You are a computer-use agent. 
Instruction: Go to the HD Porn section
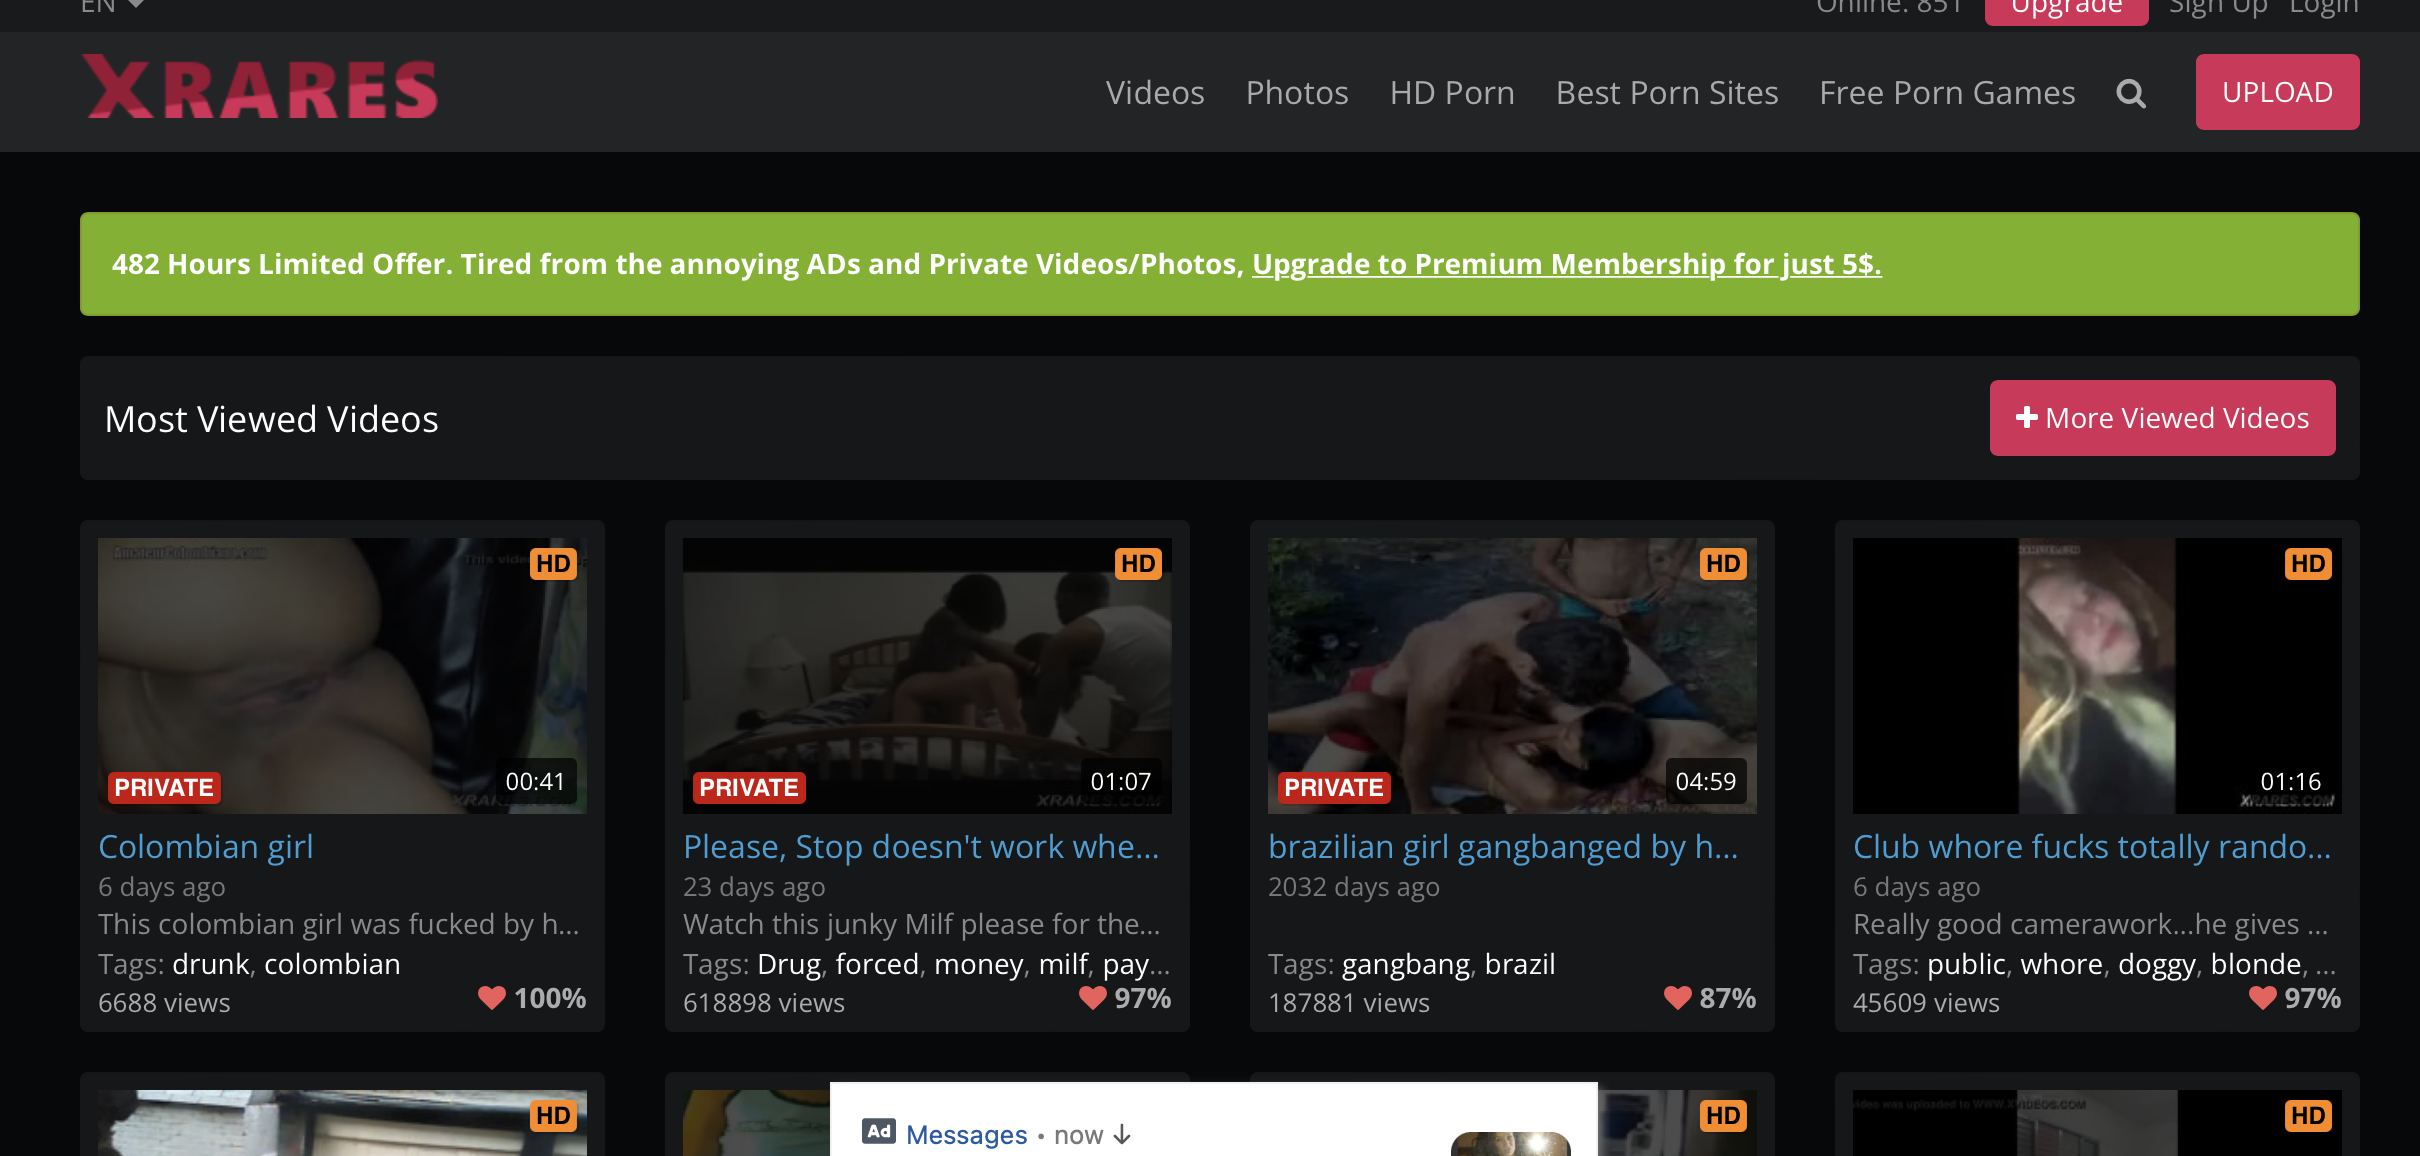click(1452, 93)
